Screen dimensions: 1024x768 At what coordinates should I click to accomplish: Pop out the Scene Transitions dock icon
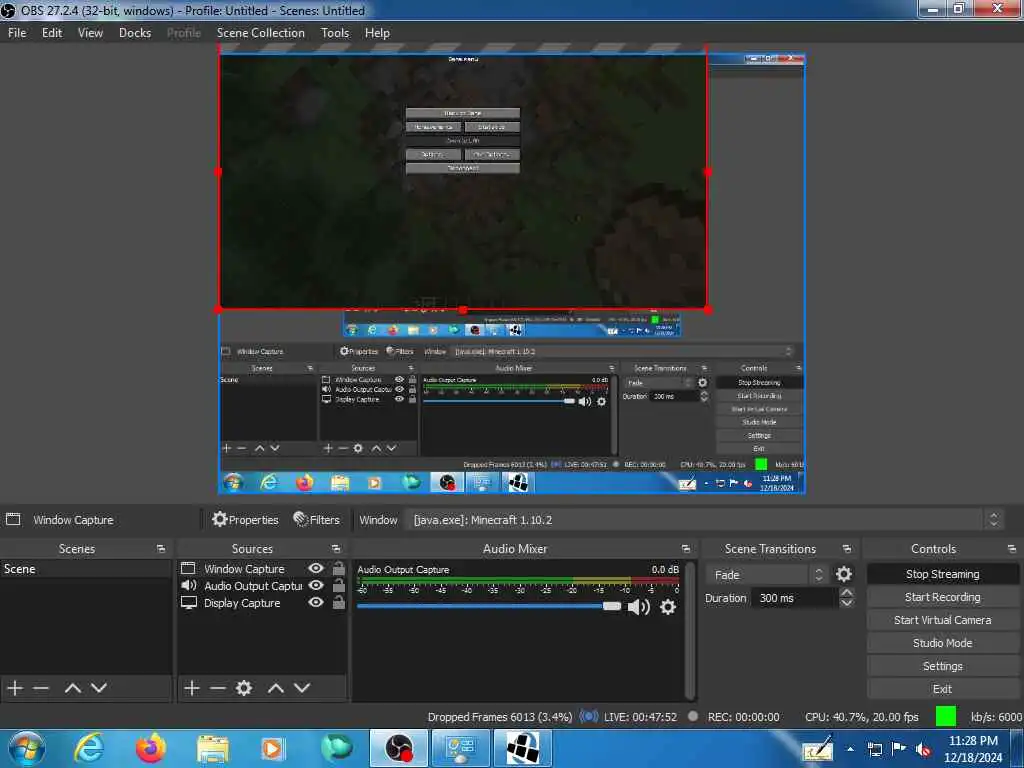(x=846, y=549)
